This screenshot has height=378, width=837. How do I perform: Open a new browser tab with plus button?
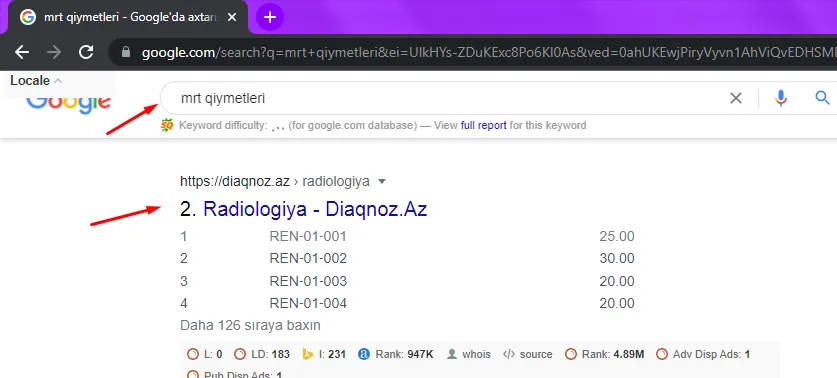click(x=270, y=17)
